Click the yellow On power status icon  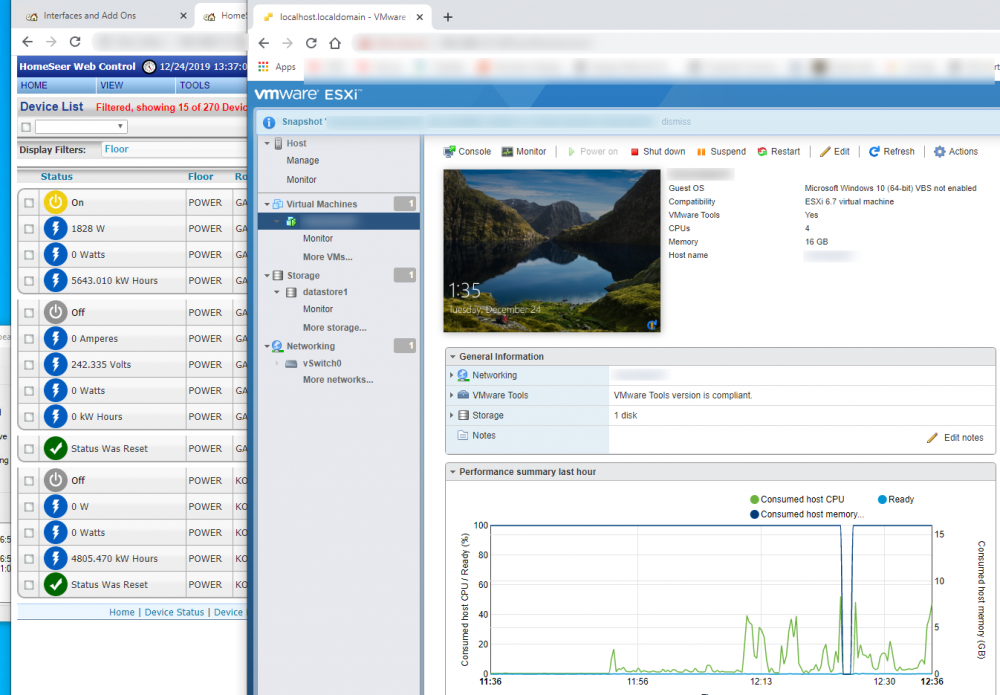click(x=55, y=202)
